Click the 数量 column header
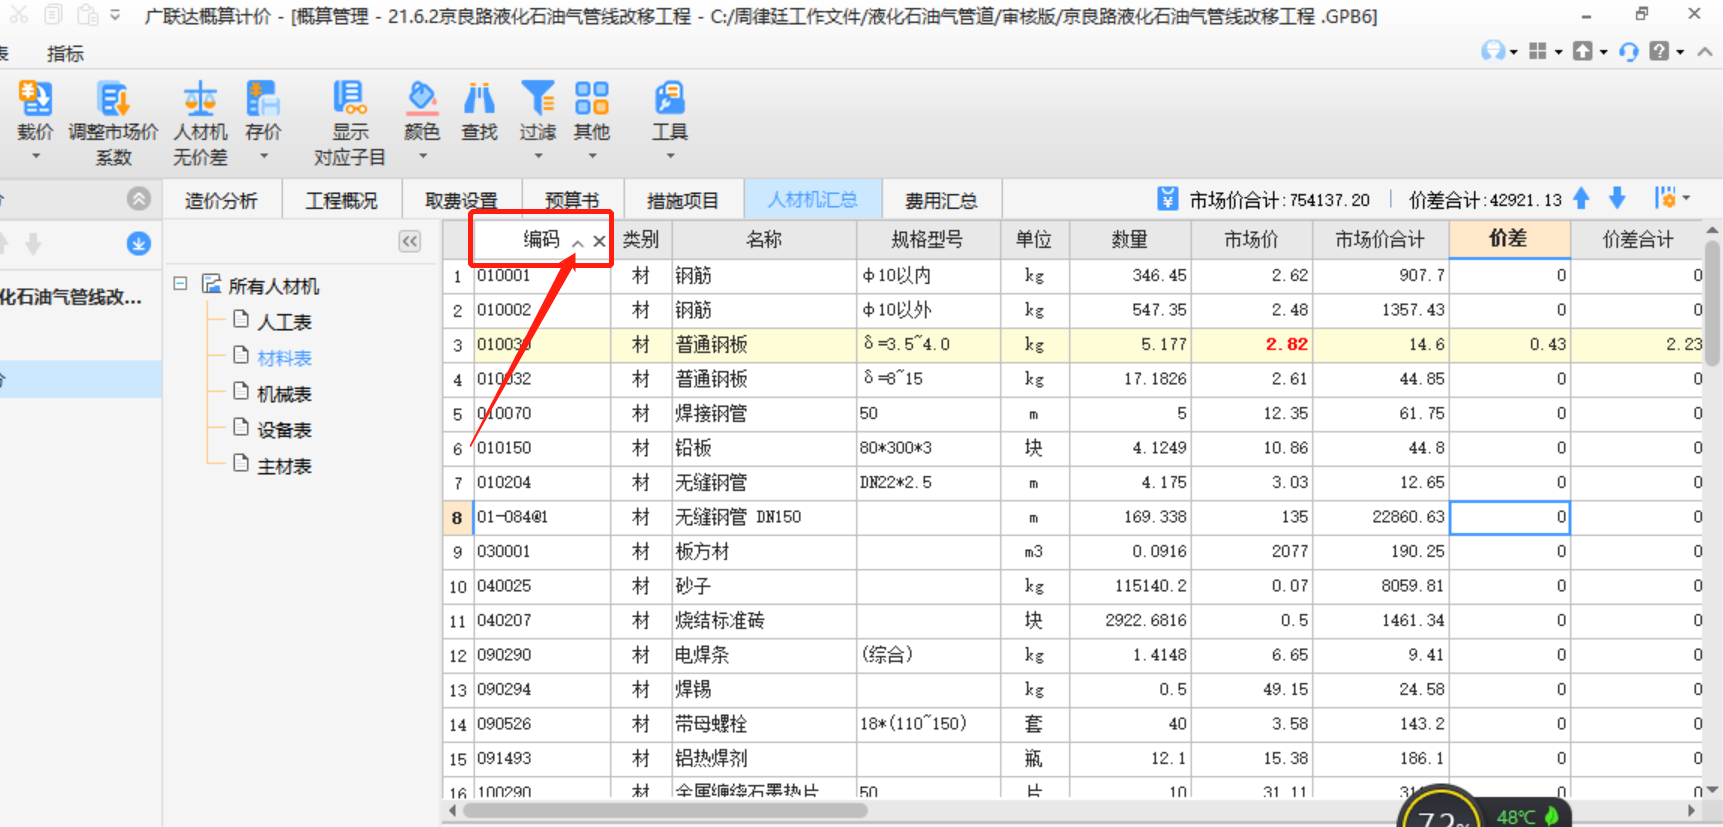1723x827 pixels. click(1130, 239)
